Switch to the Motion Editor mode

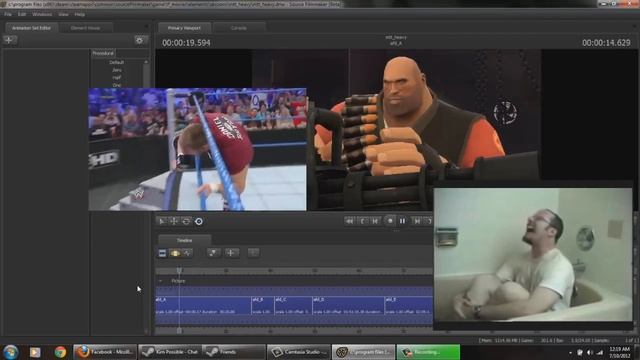tap(175, 253)
